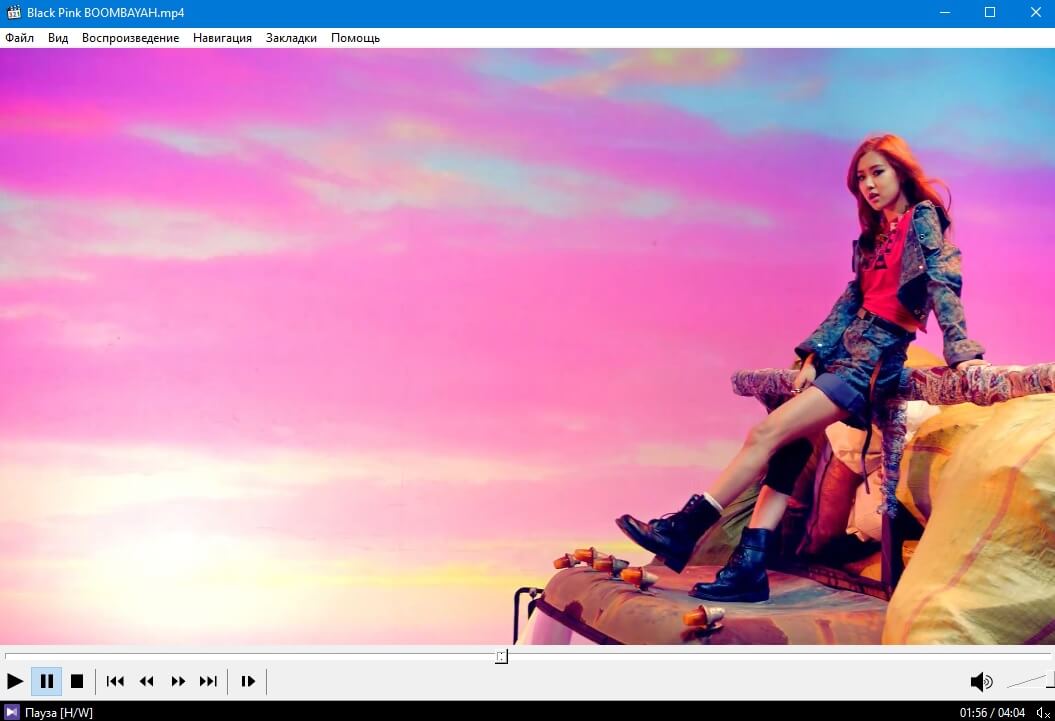Open the Закладки menu
The height and width of the screenshot is (721, 1055).
tap(291, 38)
